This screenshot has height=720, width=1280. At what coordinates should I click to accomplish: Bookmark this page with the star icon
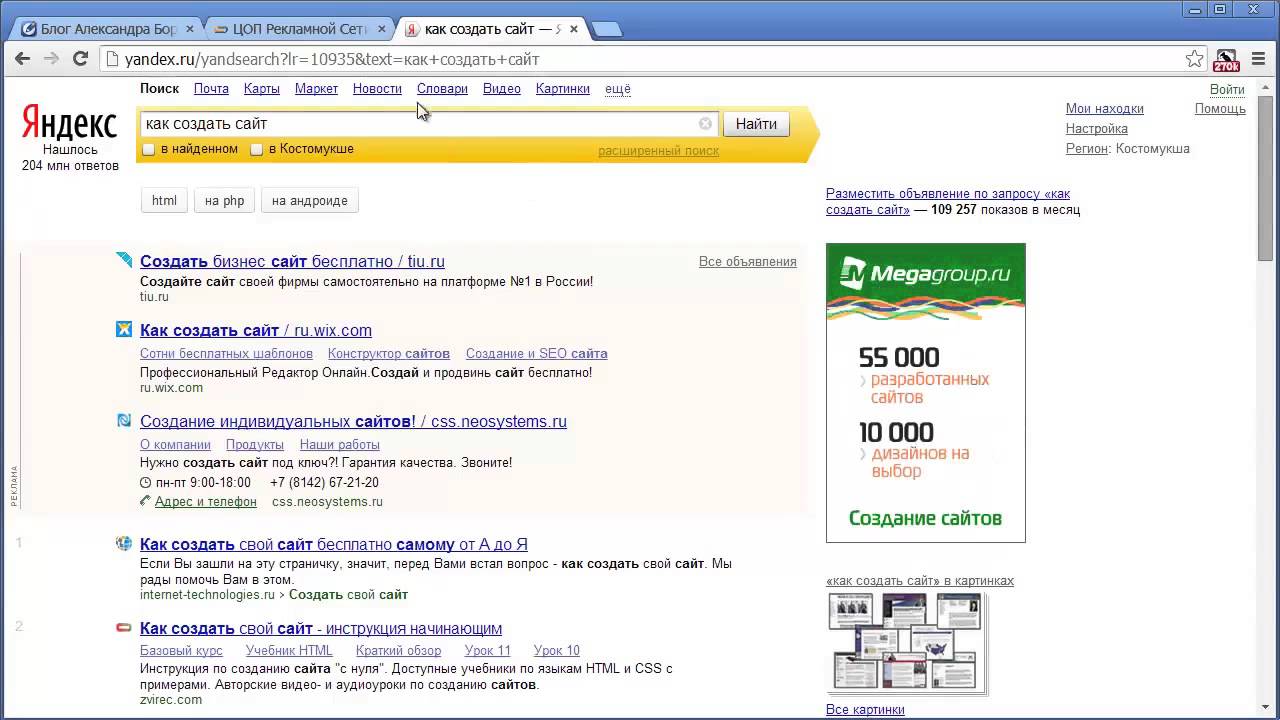click(x=1195, y=59)
